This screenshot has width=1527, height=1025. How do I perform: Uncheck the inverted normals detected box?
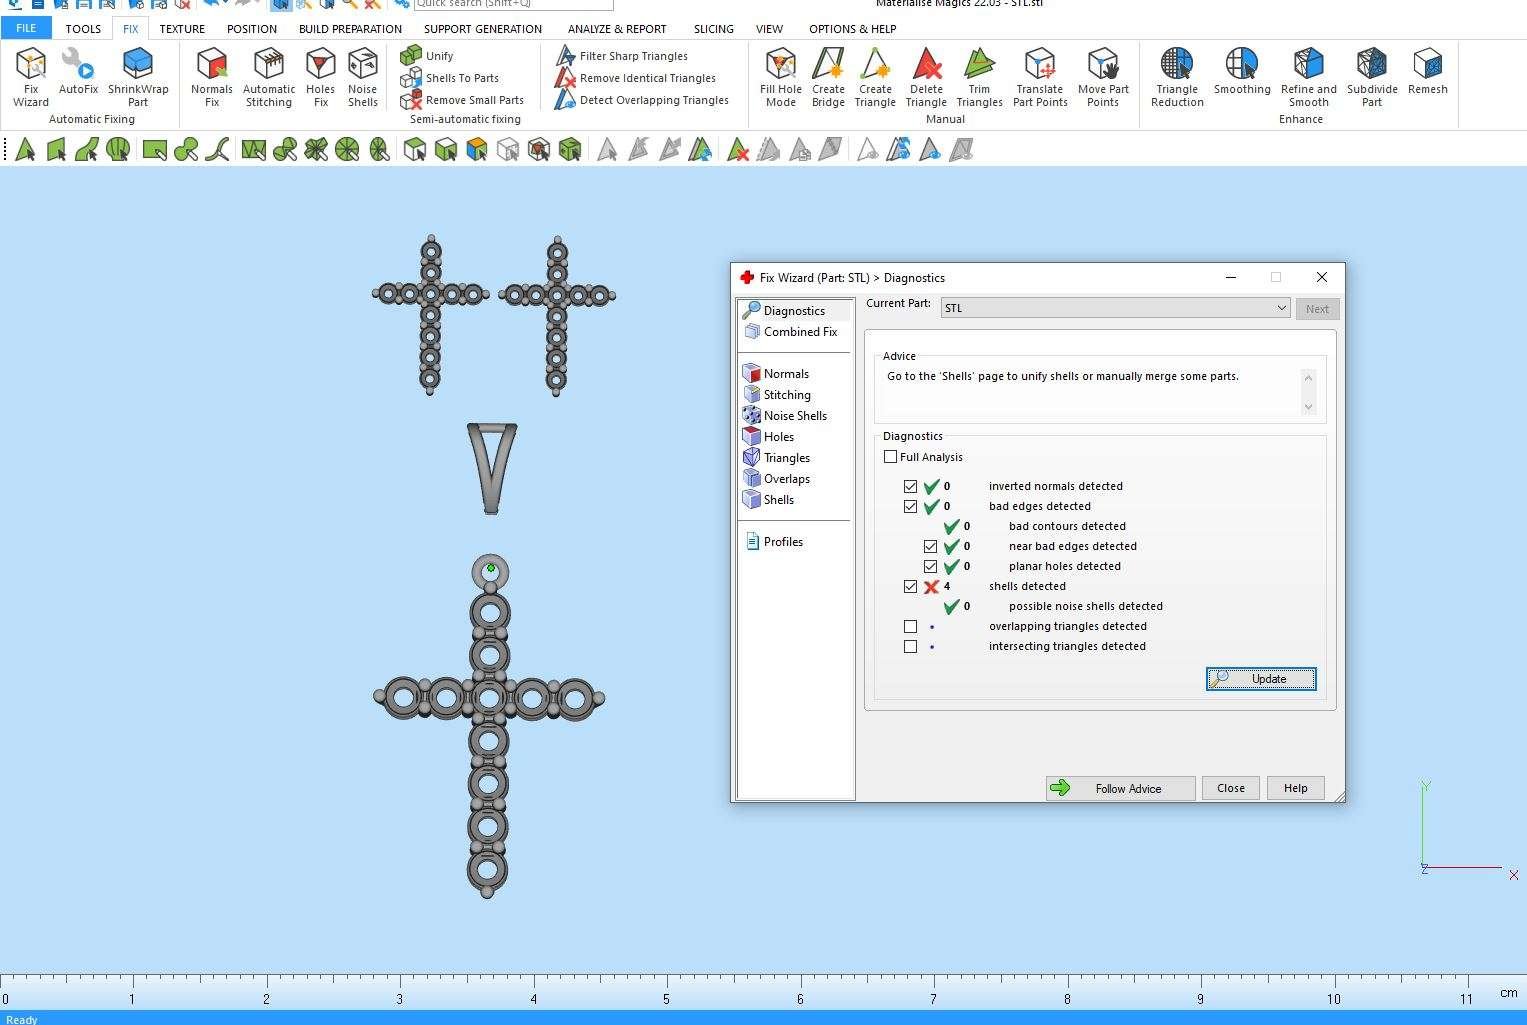coord(910,487)
